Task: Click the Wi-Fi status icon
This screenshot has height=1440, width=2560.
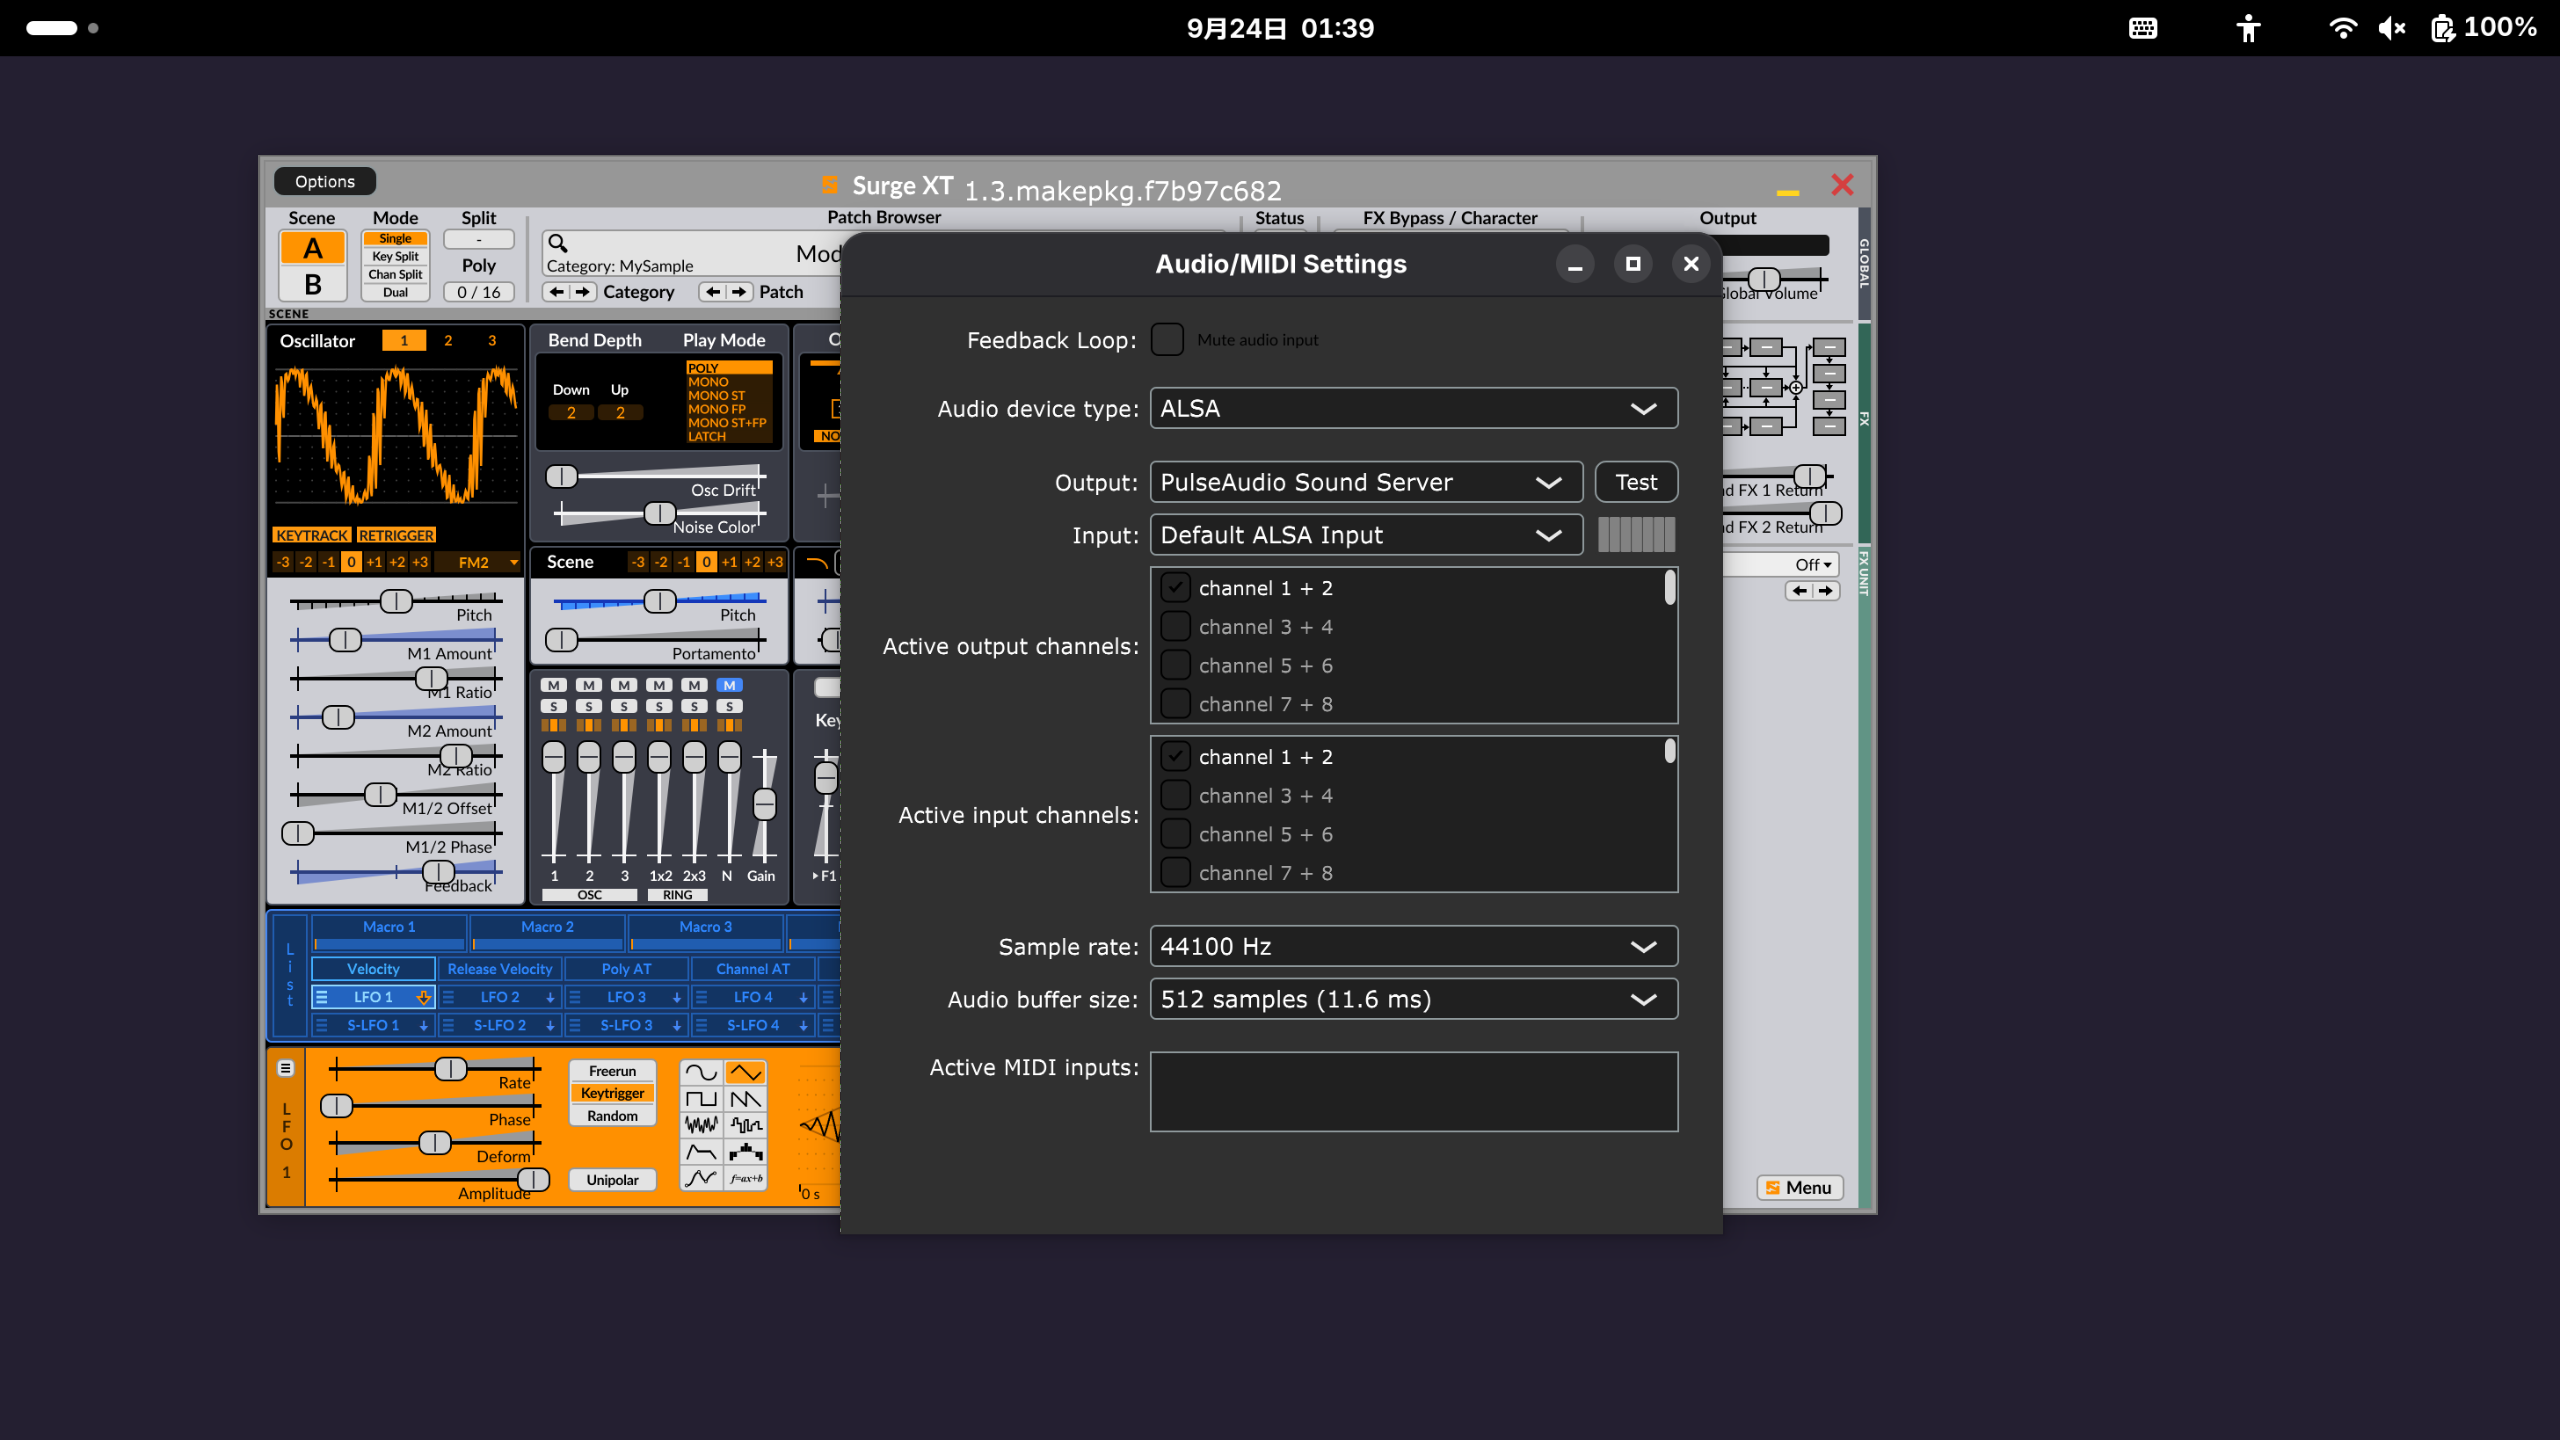Action: pos(2343,28)
